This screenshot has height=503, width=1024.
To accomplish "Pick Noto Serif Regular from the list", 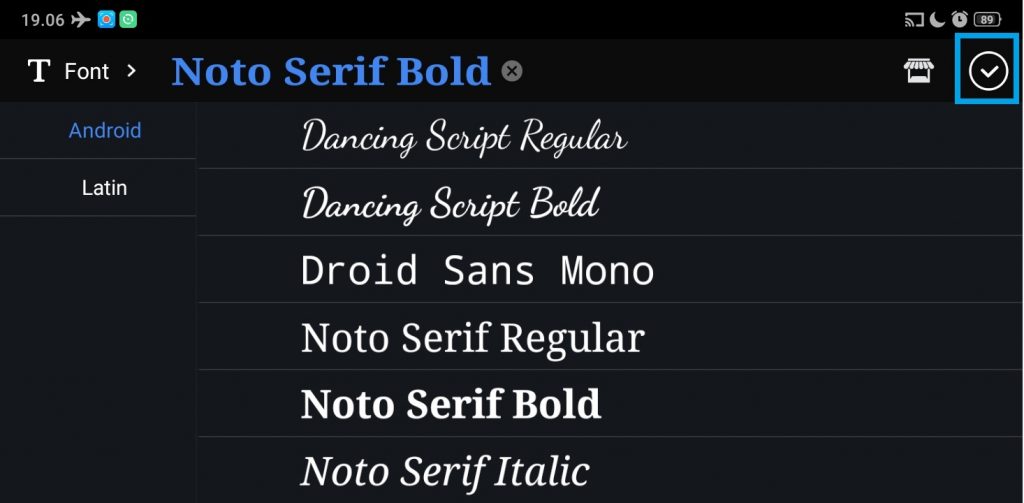I will pyautogui.click(x=472, y=338).
